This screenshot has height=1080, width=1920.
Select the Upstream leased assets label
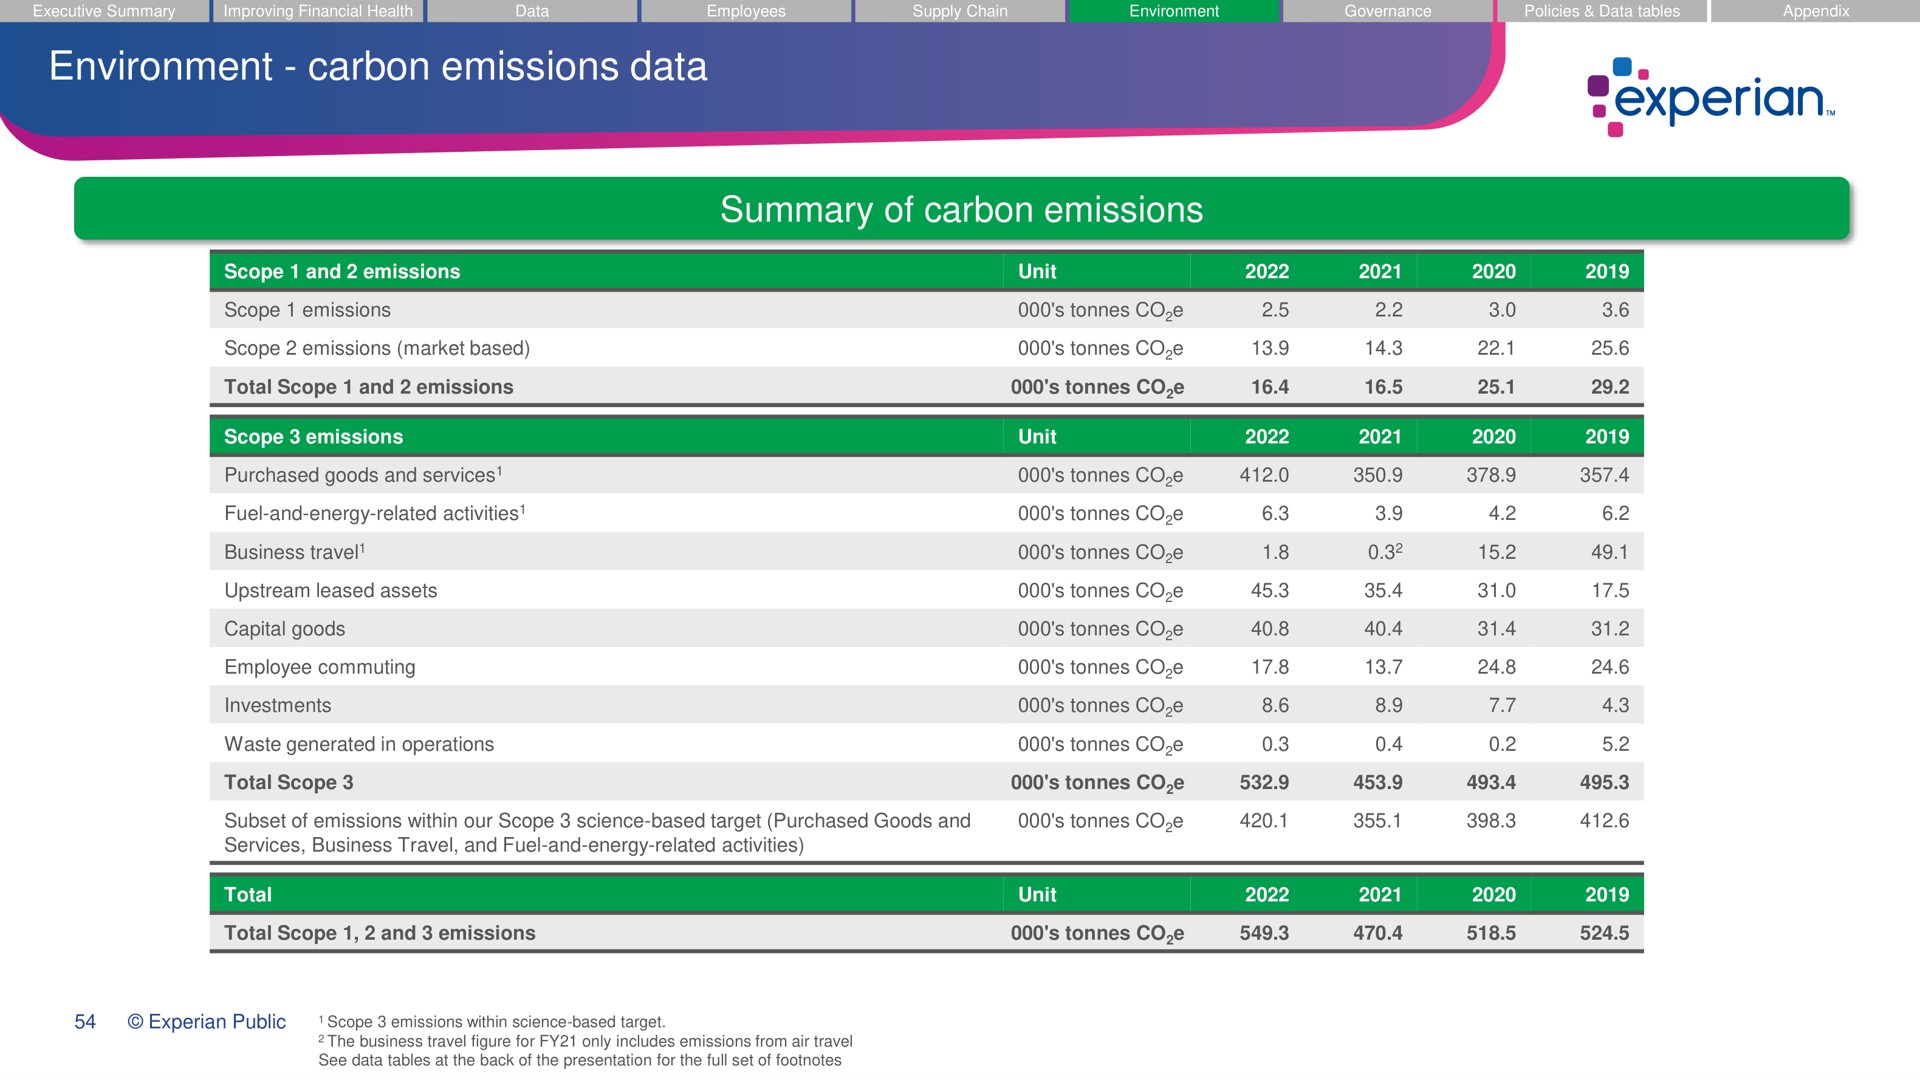[x=330, y=591]
